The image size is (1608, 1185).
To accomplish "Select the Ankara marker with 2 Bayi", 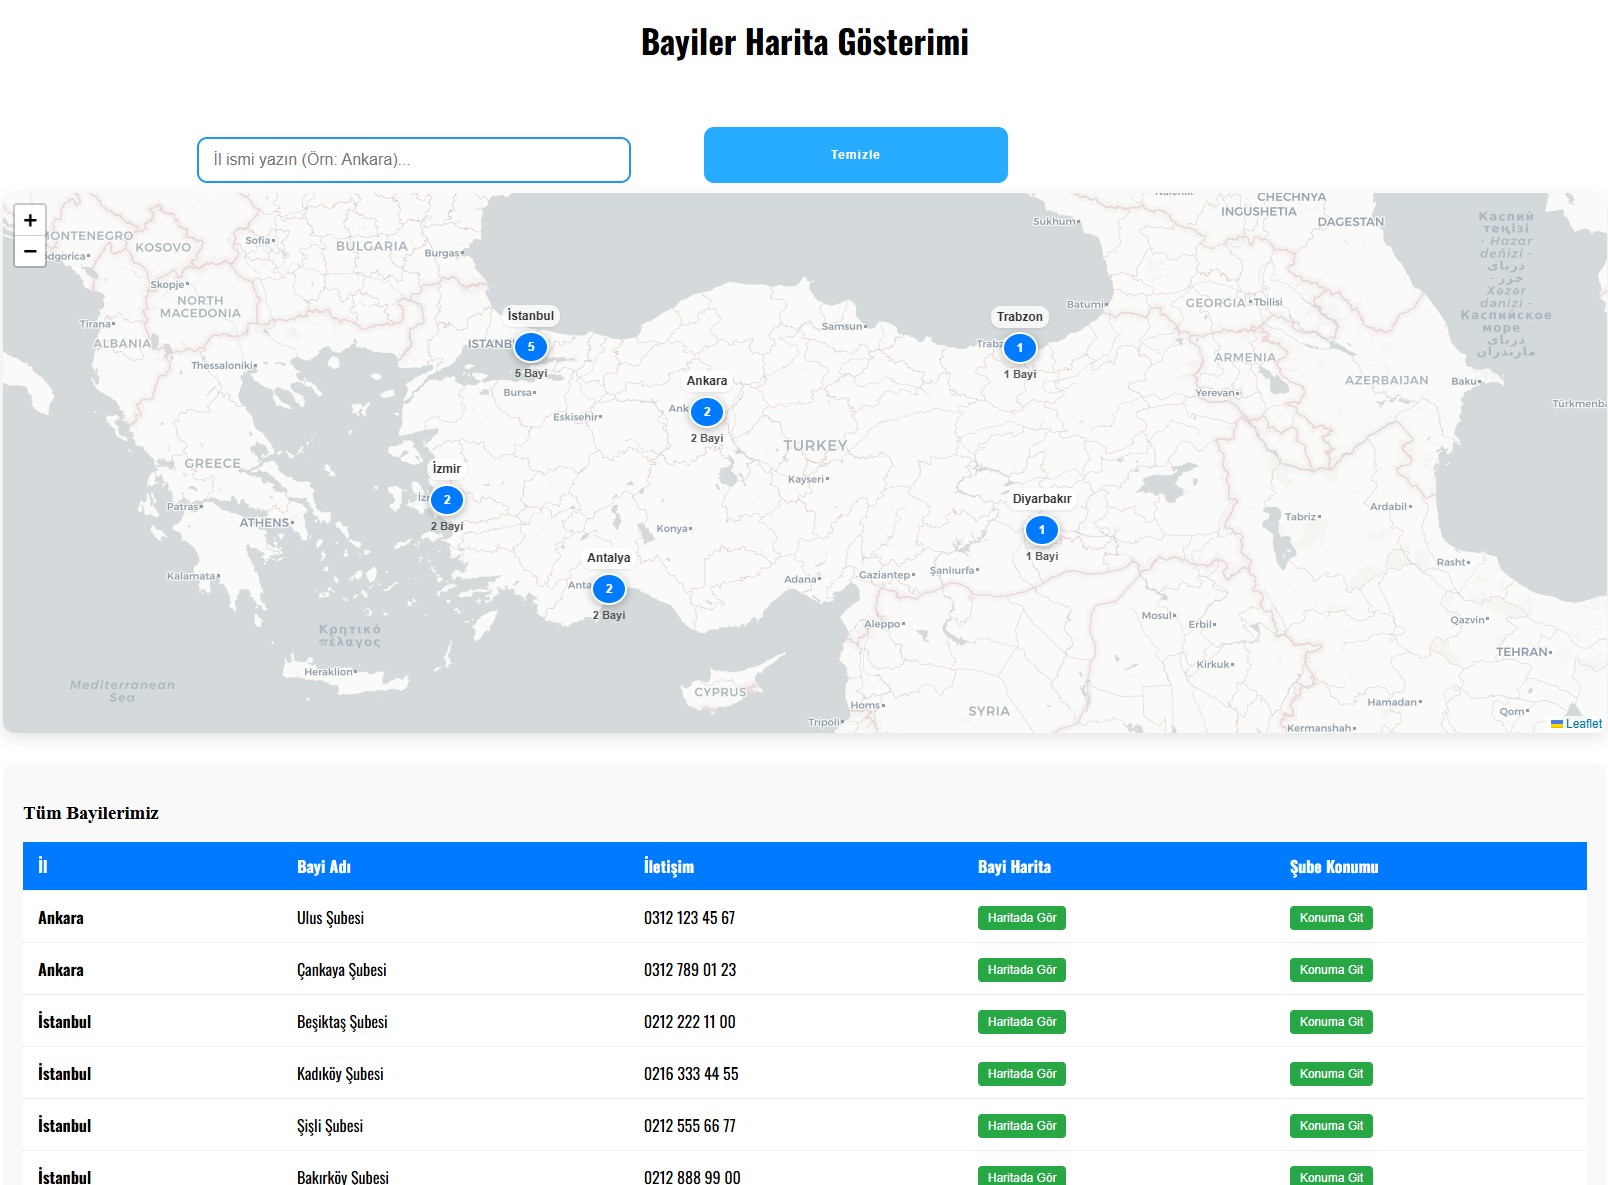I will tap(707, 410).
